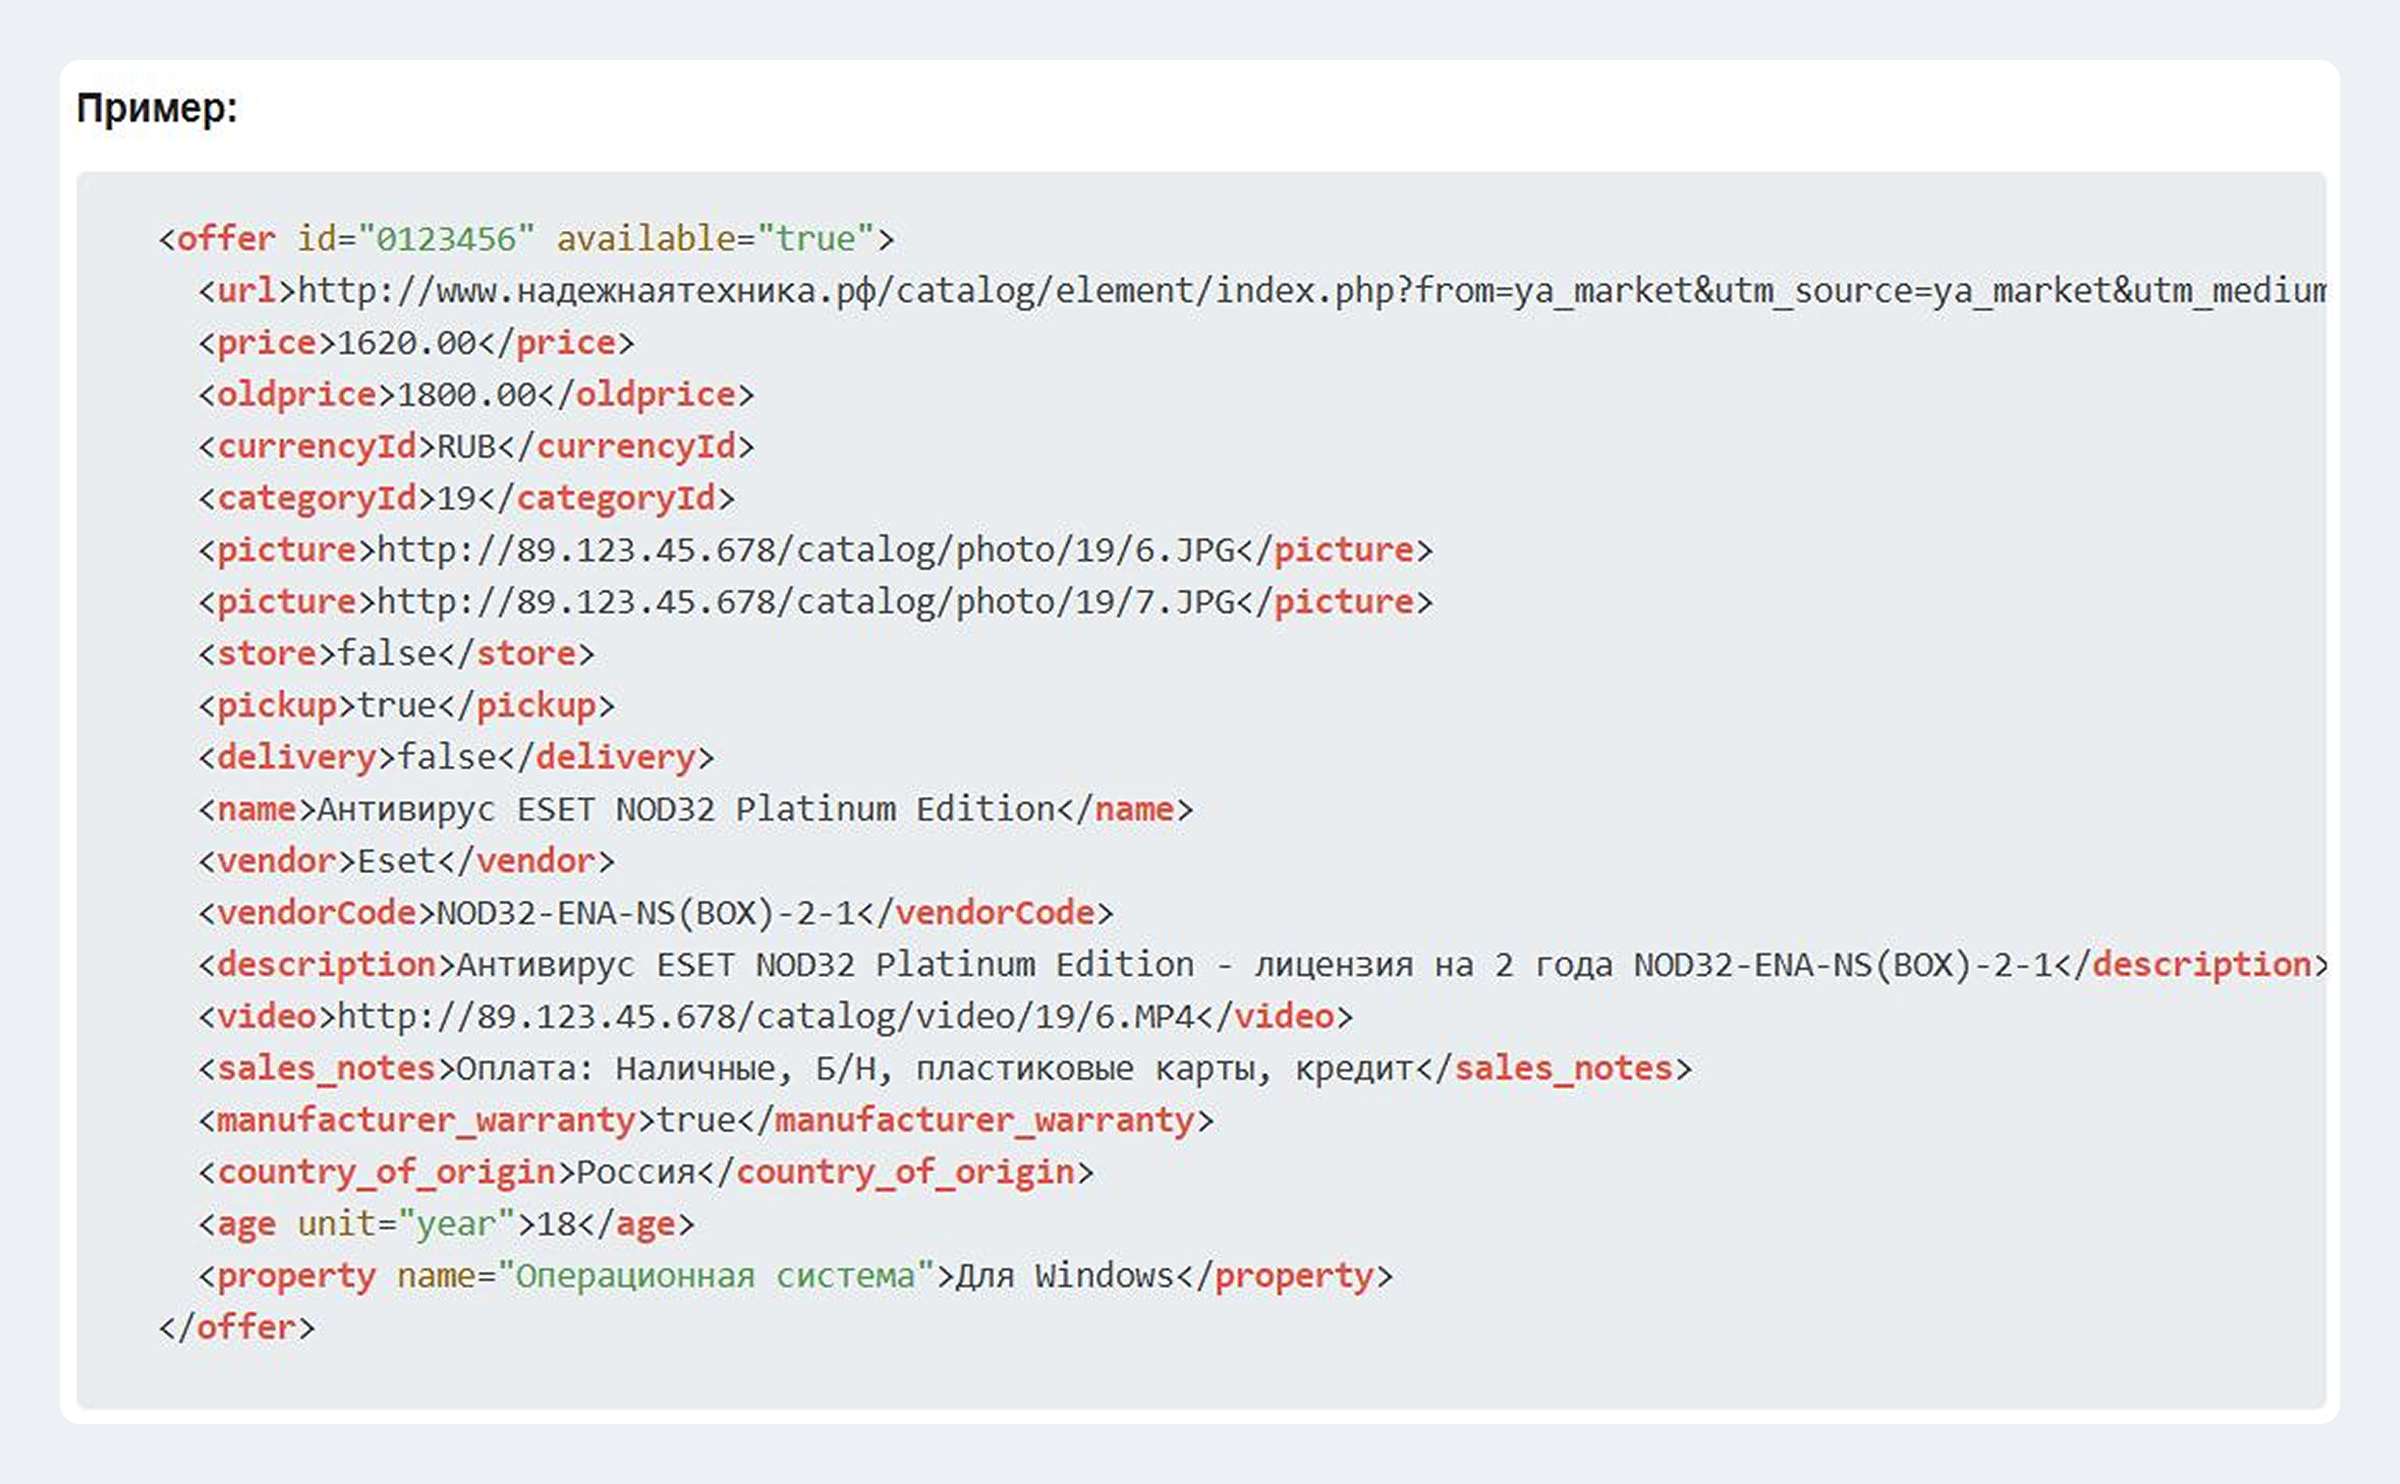Click the property name "Операционная система"

coord(716,1276)
